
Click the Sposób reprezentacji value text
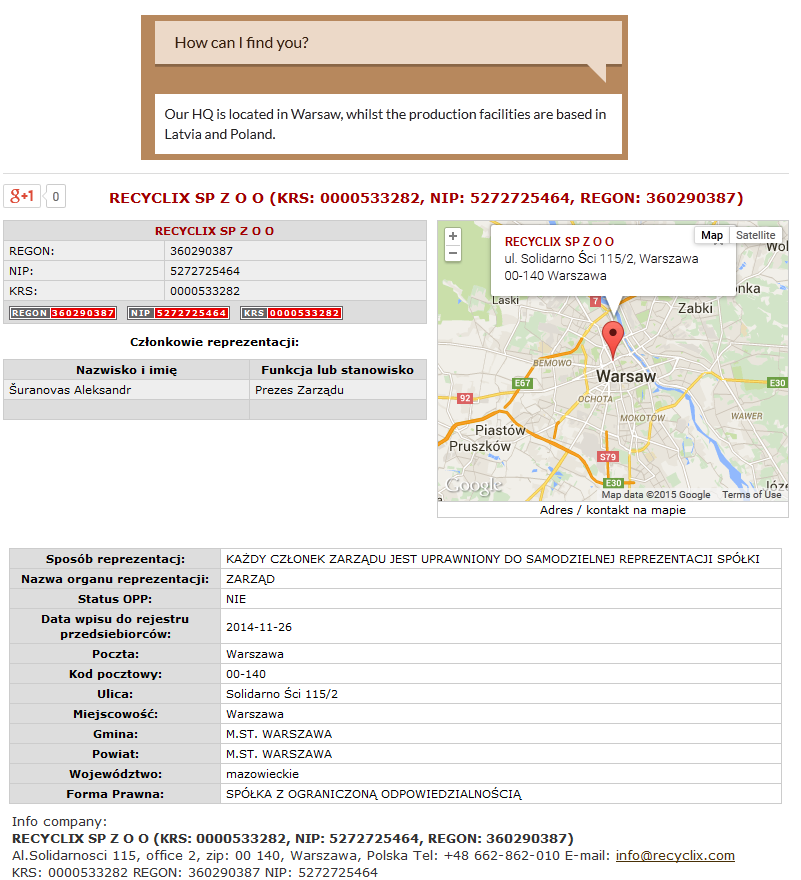click(492, 559)
